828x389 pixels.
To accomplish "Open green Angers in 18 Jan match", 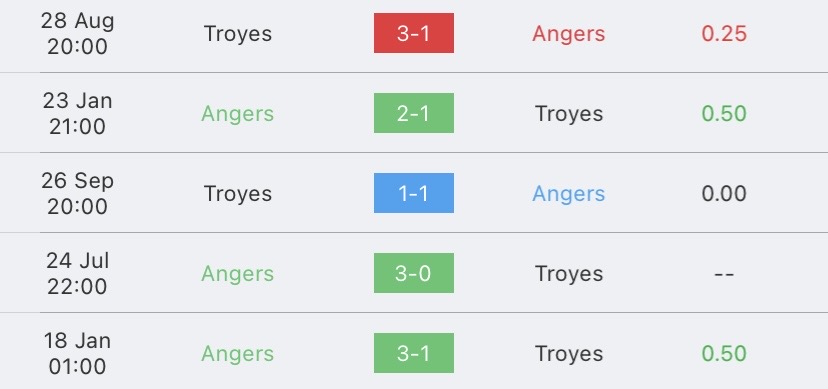I will 238,354.
